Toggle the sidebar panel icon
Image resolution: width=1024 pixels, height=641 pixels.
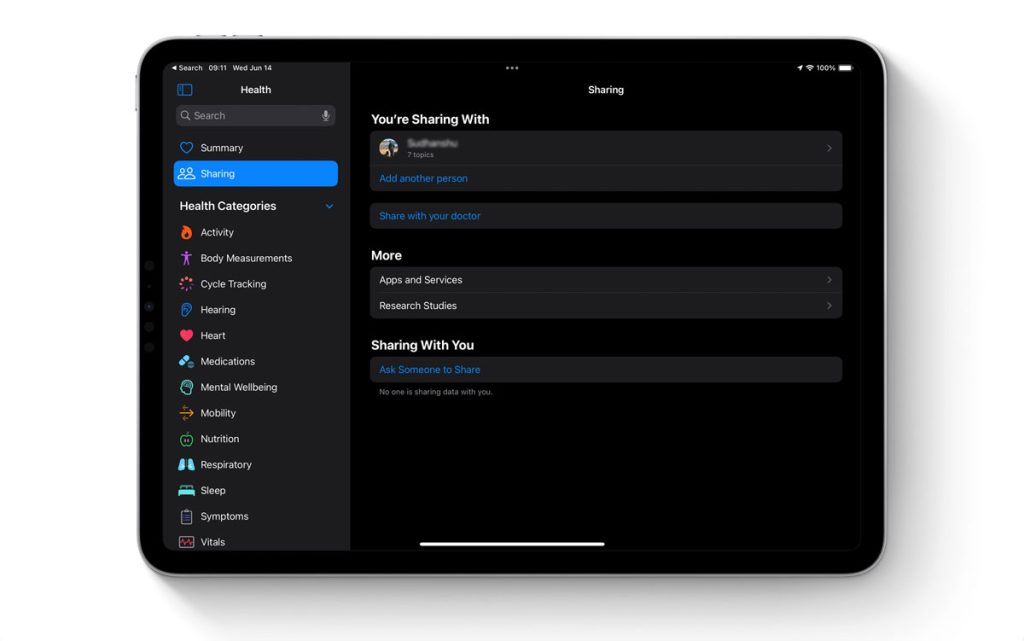185,90
